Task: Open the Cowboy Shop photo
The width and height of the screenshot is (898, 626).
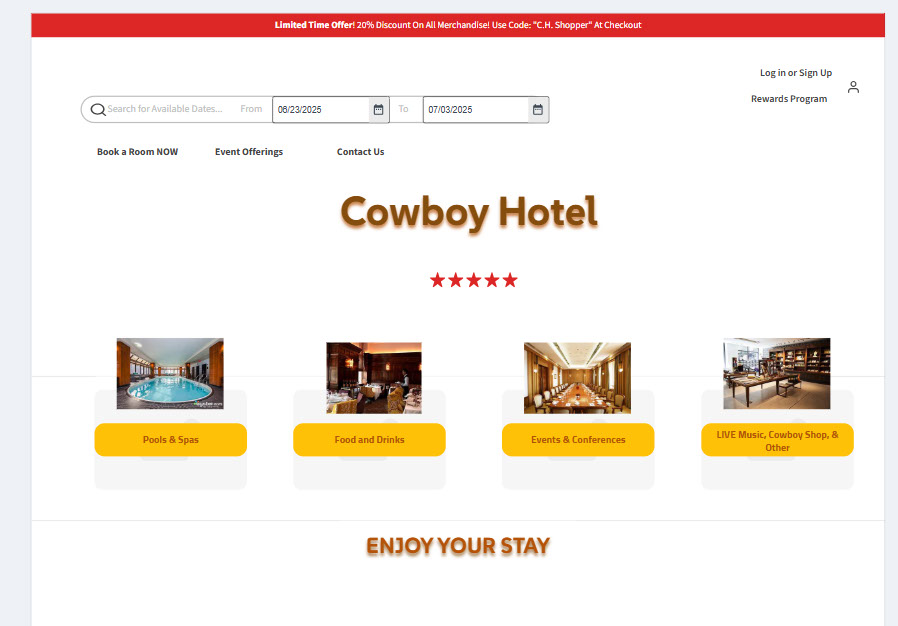Action: [777, 373]
